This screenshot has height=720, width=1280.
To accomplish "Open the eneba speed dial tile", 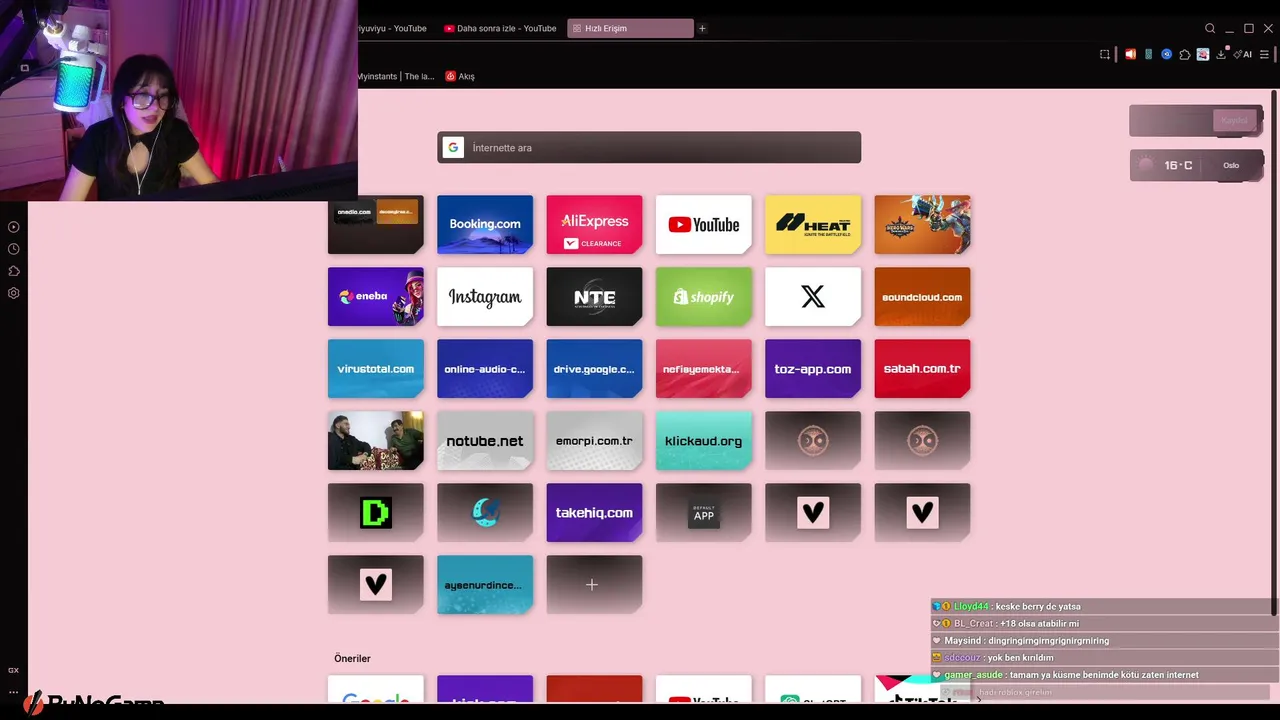I will coord(376,296).
